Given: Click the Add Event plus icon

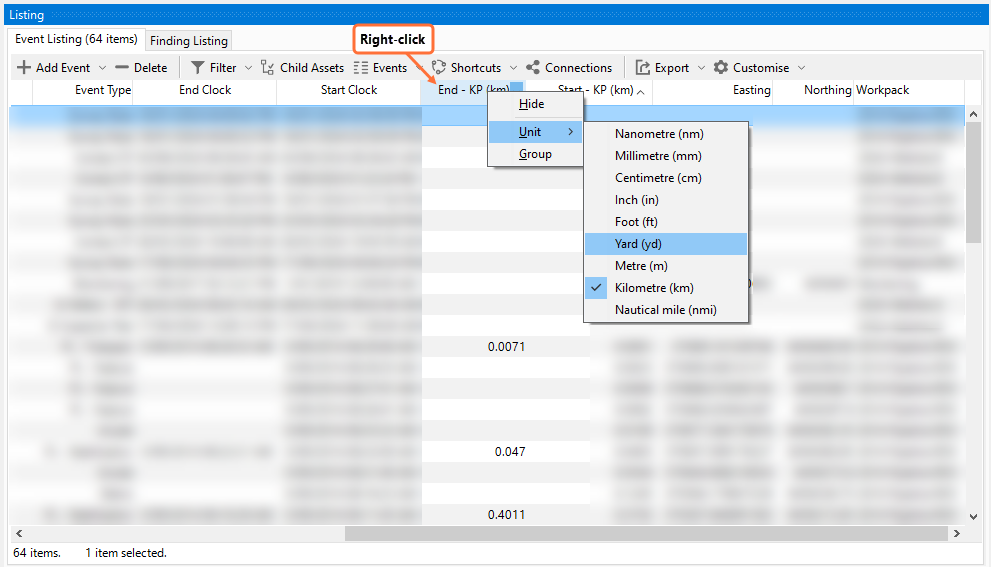Looking at the screenshot, I should (24, 68).
